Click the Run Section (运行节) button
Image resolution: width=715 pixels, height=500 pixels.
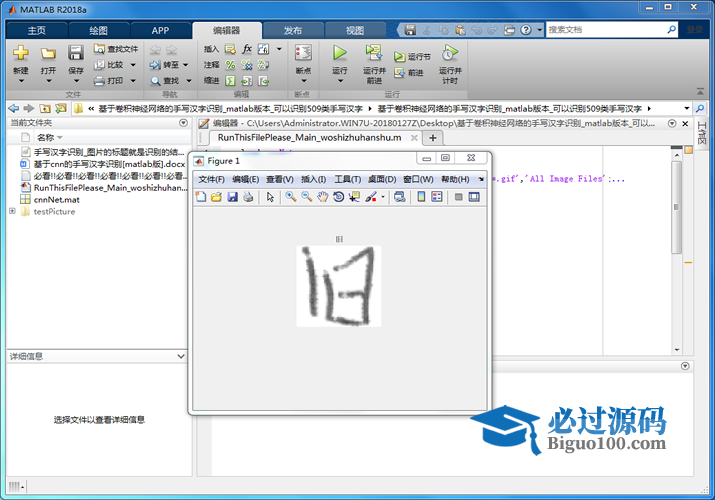(x=412, y=57)
